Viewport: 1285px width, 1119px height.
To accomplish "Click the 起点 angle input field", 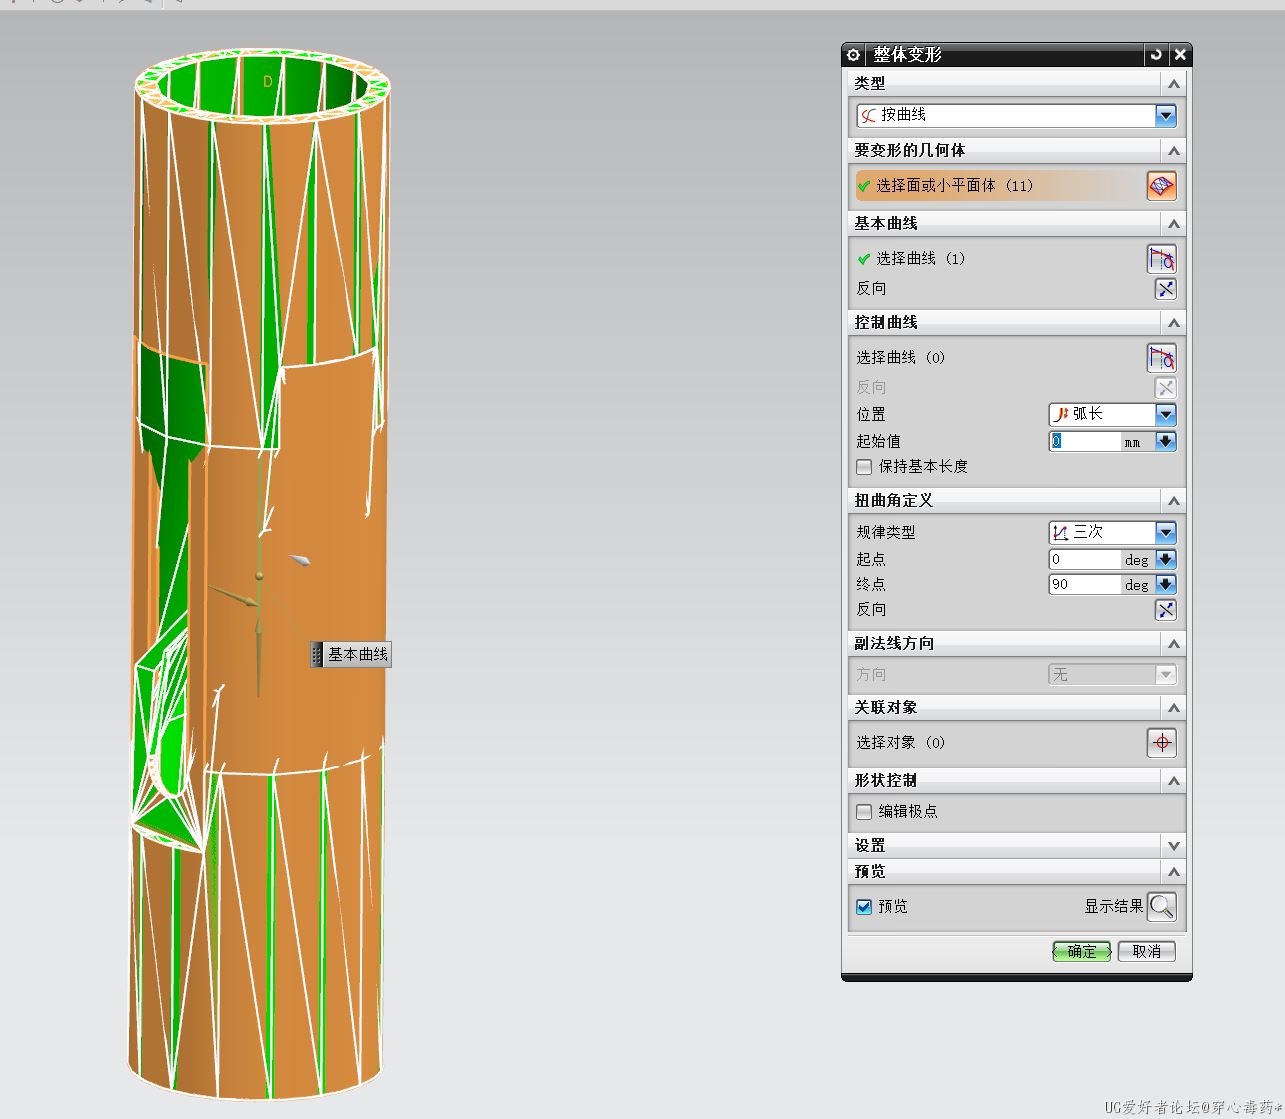I will coord(1085,559).
